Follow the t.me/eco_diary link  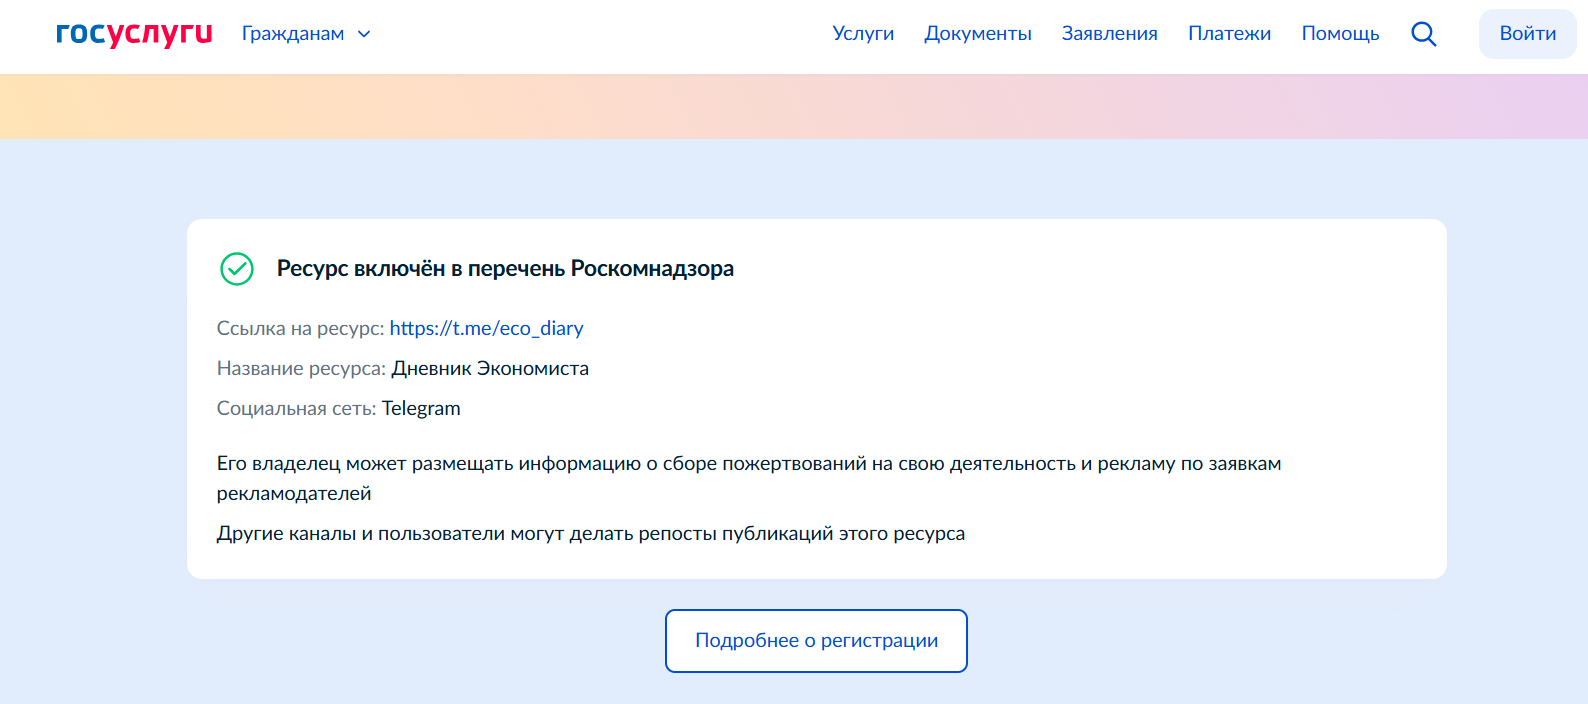coord(486,328)
